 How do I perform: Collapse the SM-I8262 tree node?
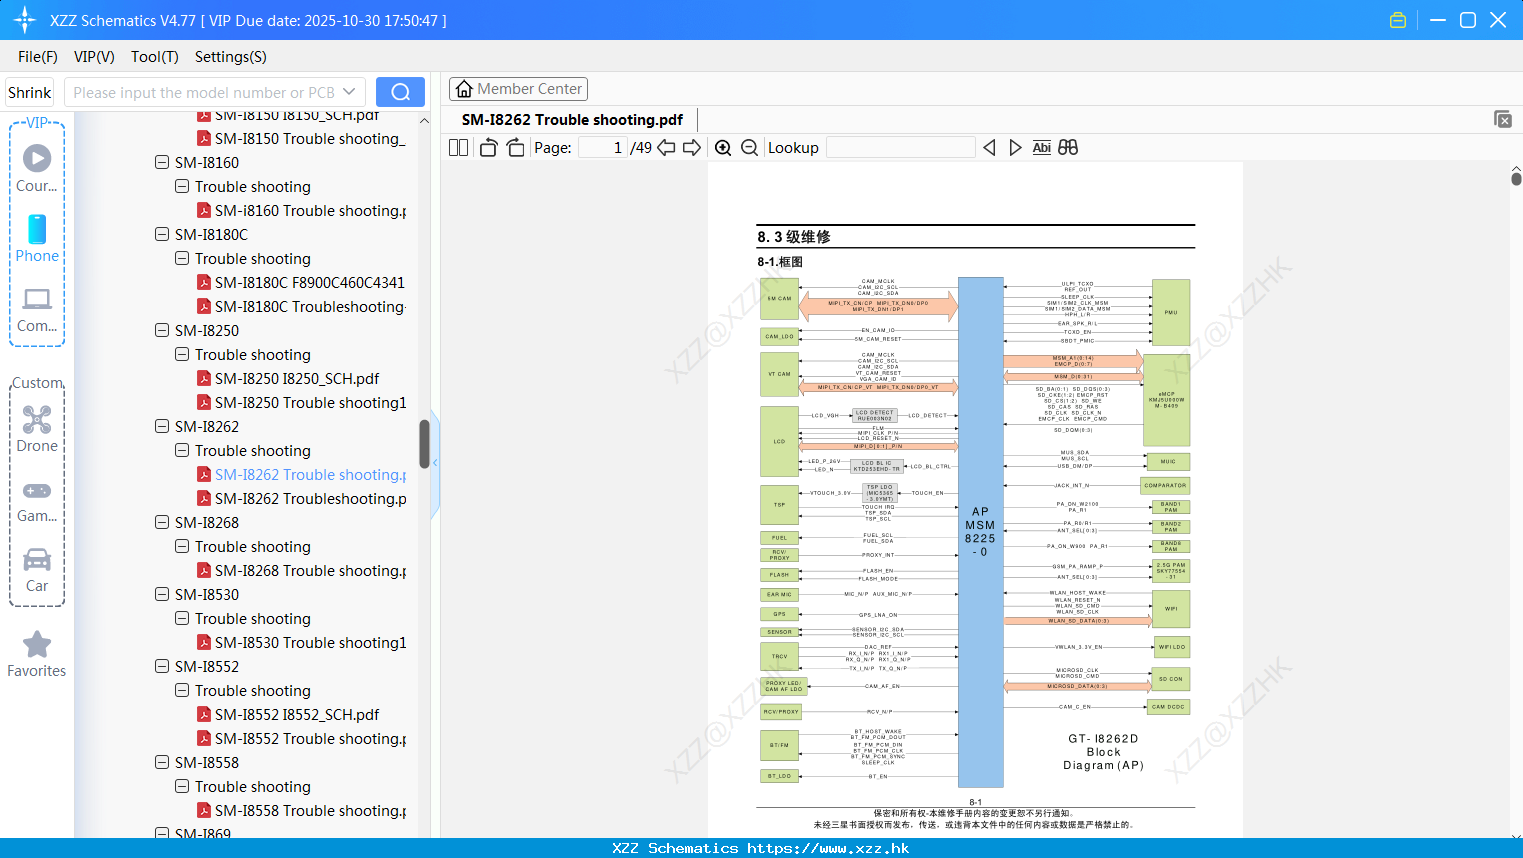click(x=162, y=426)
